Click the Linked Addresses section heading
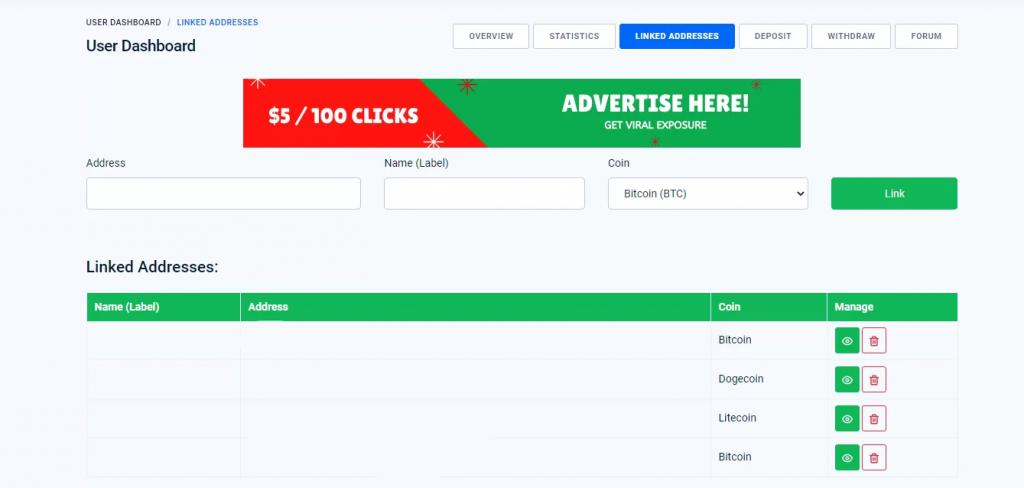 point(152,267)
